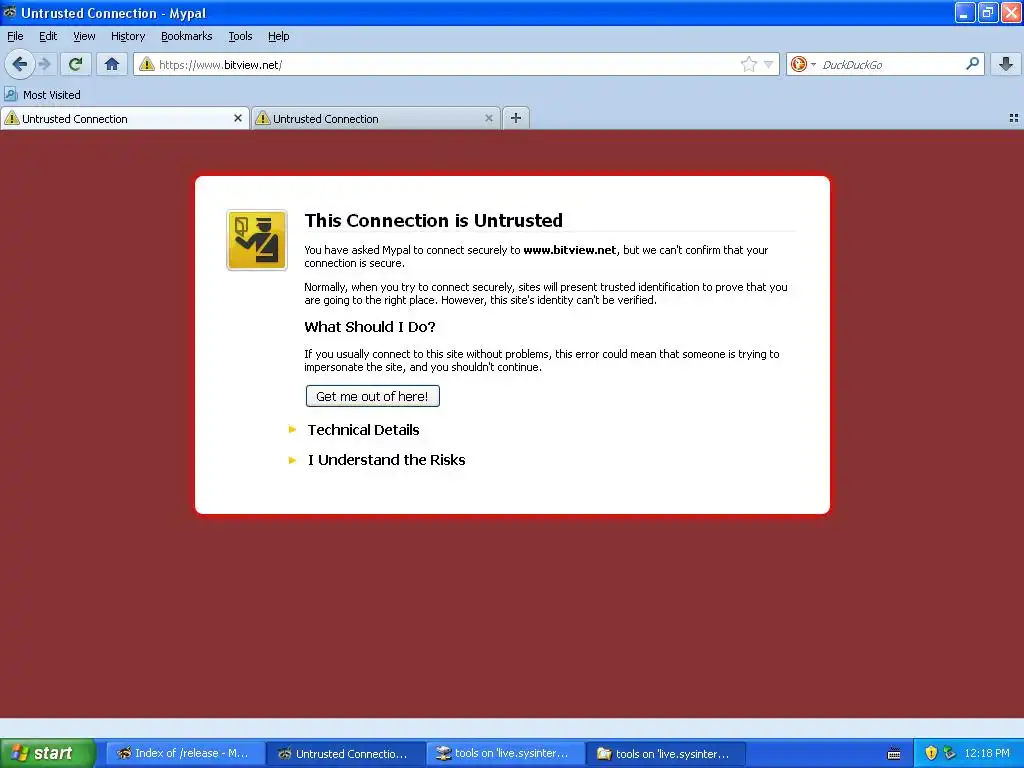
Task: Close the first Untrusted Connection tab
Action: (x=238, y=118)
